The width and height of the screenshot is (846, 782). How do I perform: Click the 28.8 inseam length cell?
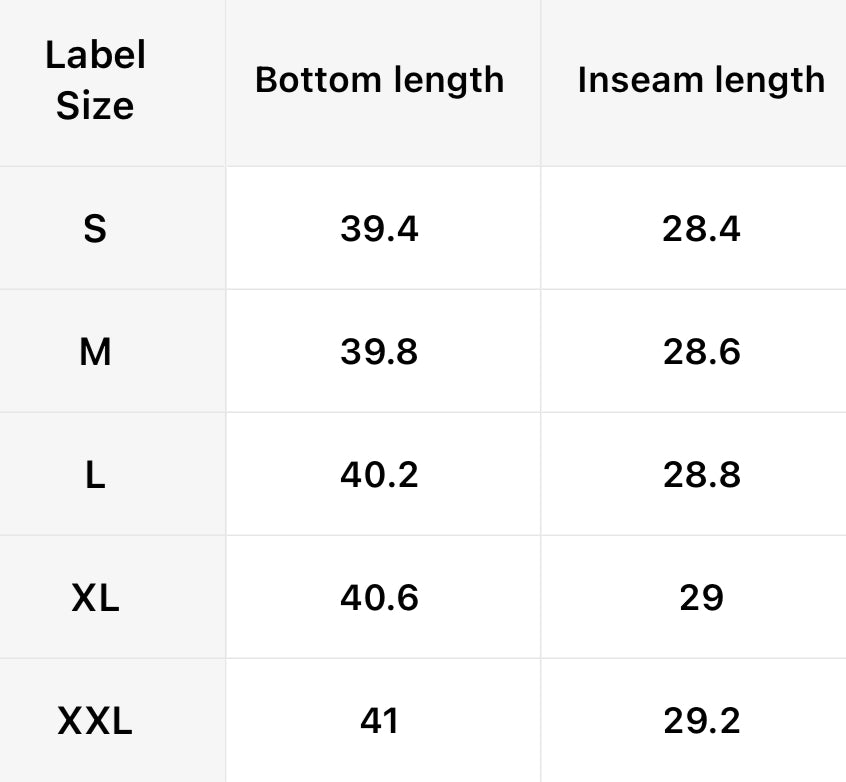point(701,475)
